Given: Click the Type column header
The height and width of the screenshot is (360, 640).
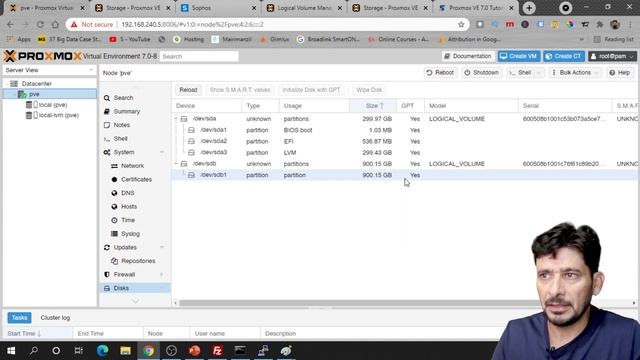Looking at the screenshot, I should point(260,106).
